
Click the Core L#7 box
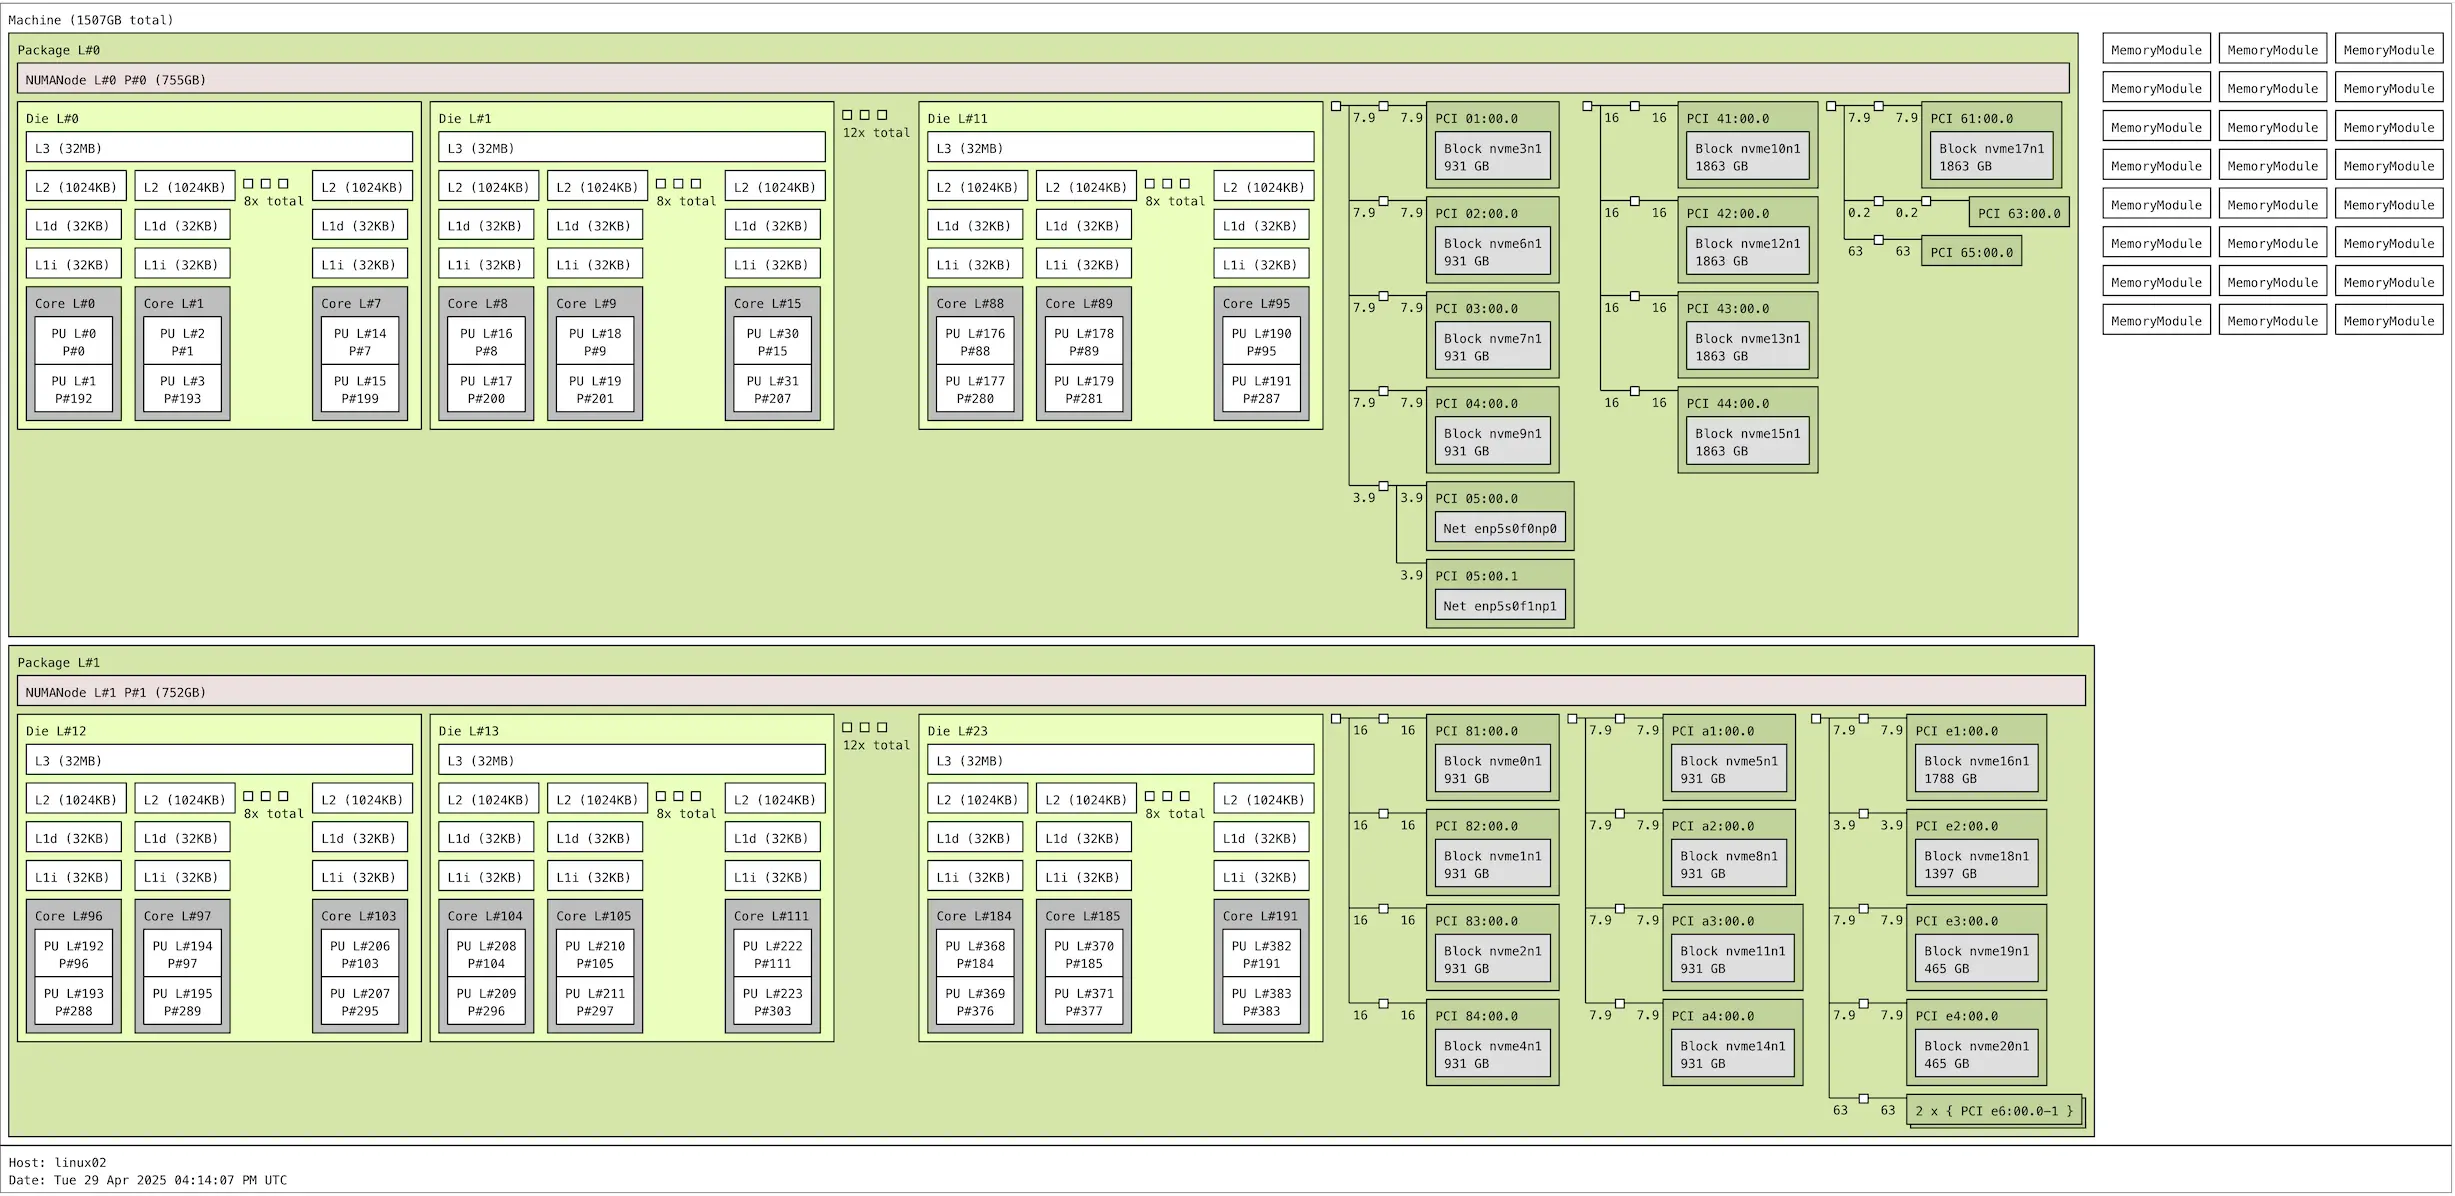point(360,354)
